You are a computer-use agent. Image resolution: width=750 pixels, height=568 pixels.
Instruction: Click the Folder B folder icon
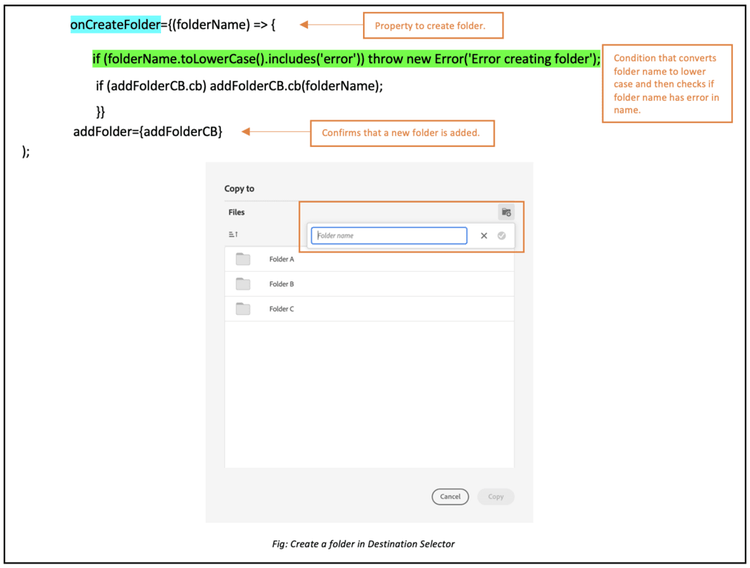click(243, 284)
